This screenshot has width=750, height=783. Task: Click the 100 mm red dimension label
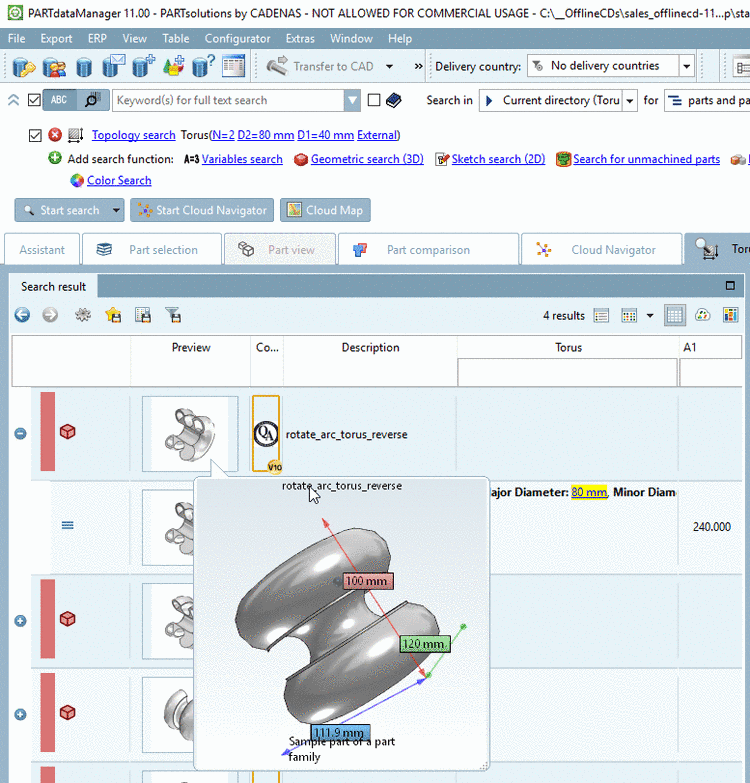[367, 581]
